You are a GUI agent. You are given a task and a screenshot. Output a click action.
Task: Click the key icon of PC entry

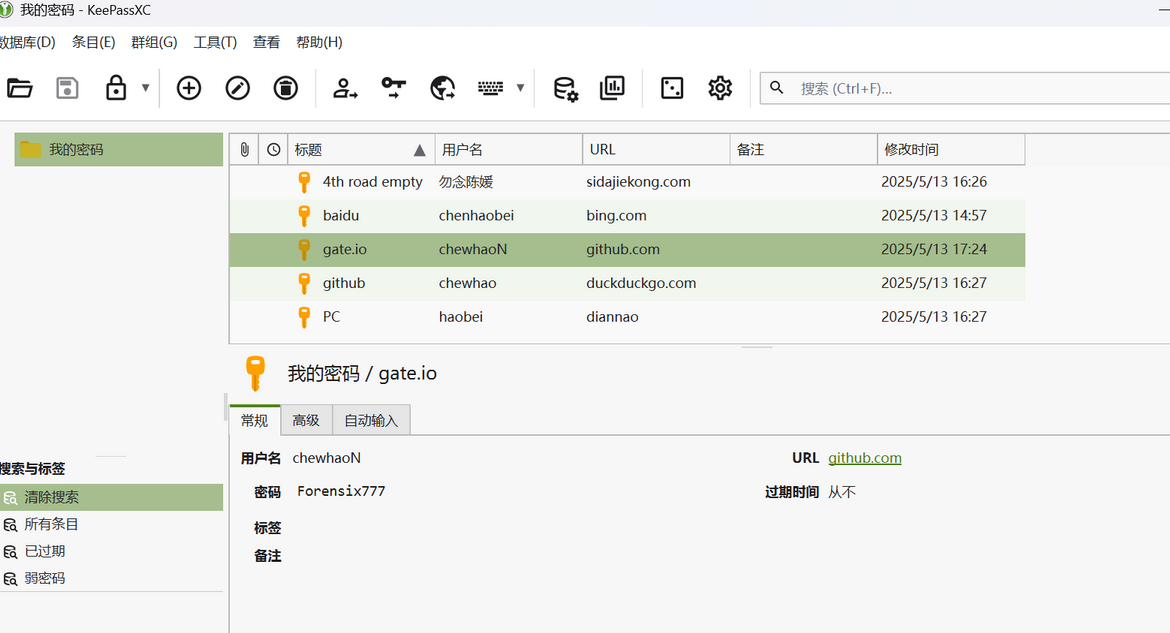304,317
